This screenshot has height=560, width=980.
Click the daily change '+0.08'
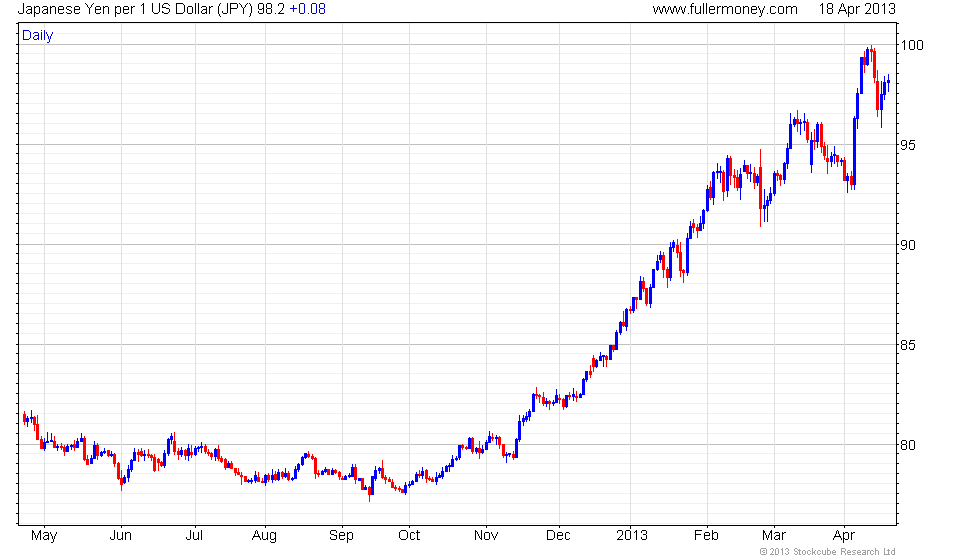pyautogui.click(x=308, y=9)
